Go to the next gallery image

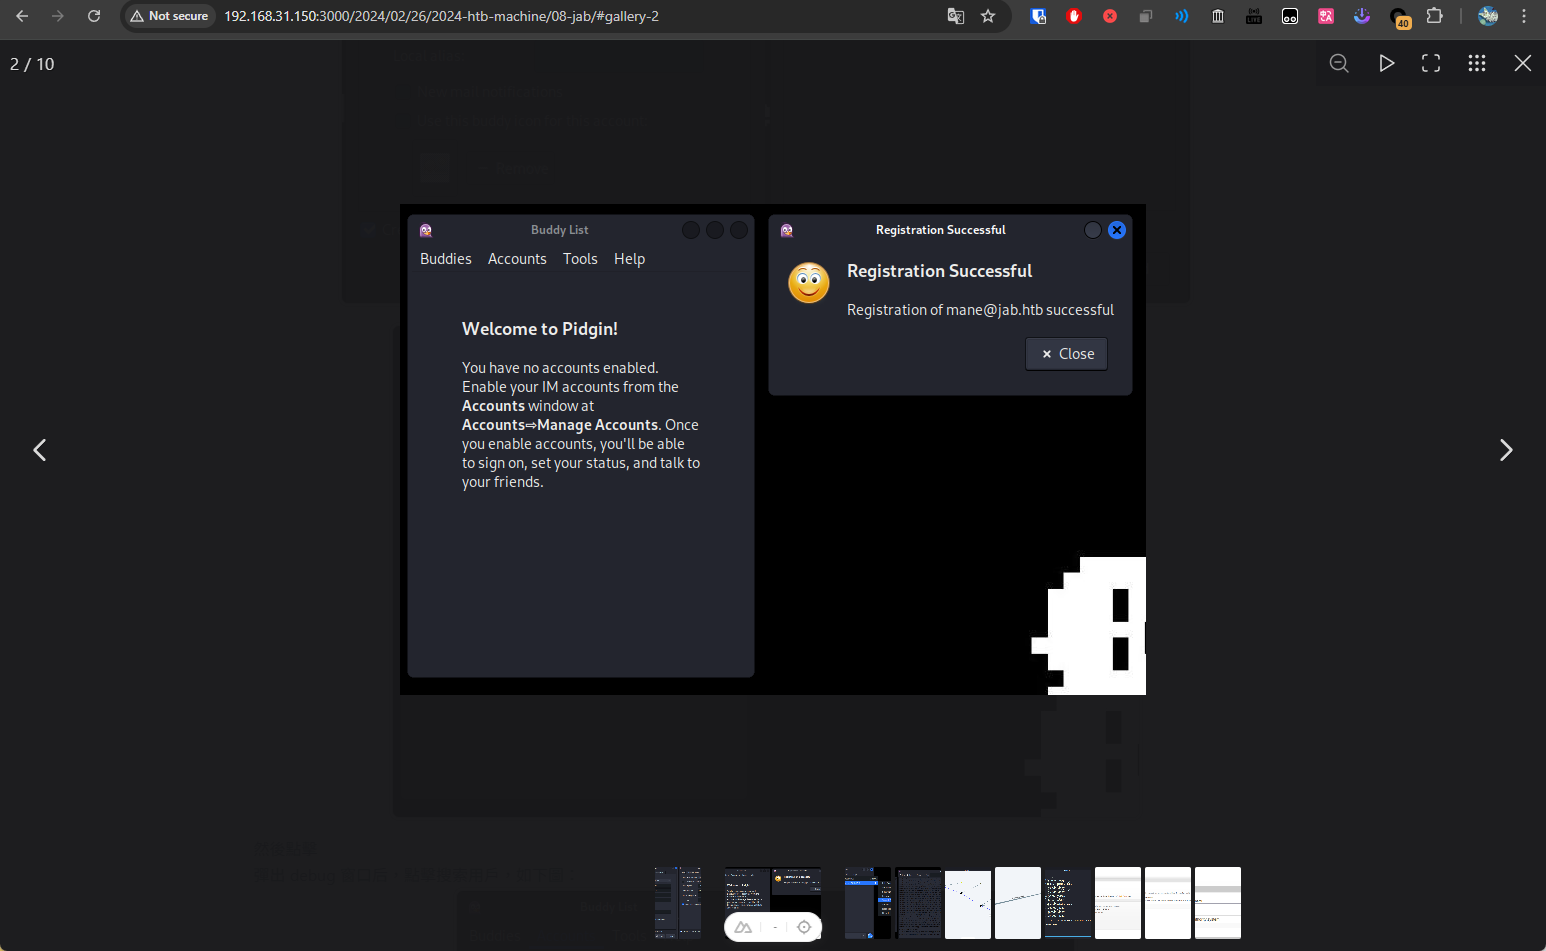point(1505,450)
